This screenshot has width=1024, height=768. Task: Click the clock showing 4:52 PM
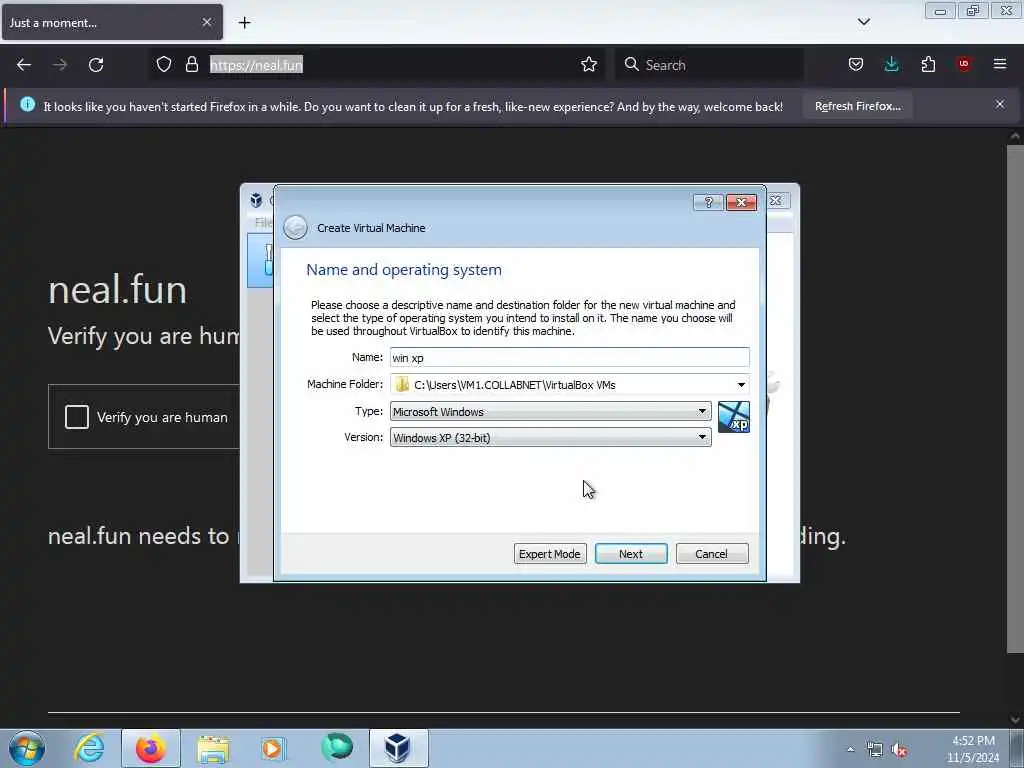[x=973, y=749]
